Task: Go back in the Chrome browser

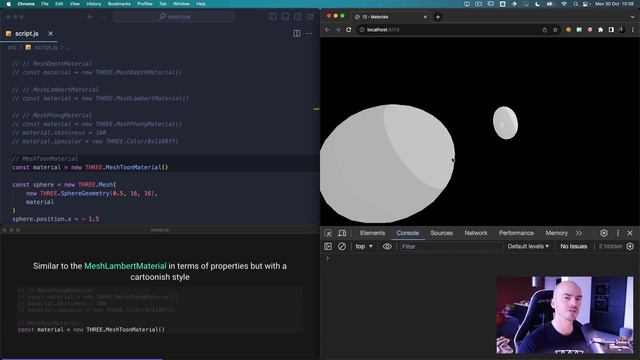Action: click(327, 30)
